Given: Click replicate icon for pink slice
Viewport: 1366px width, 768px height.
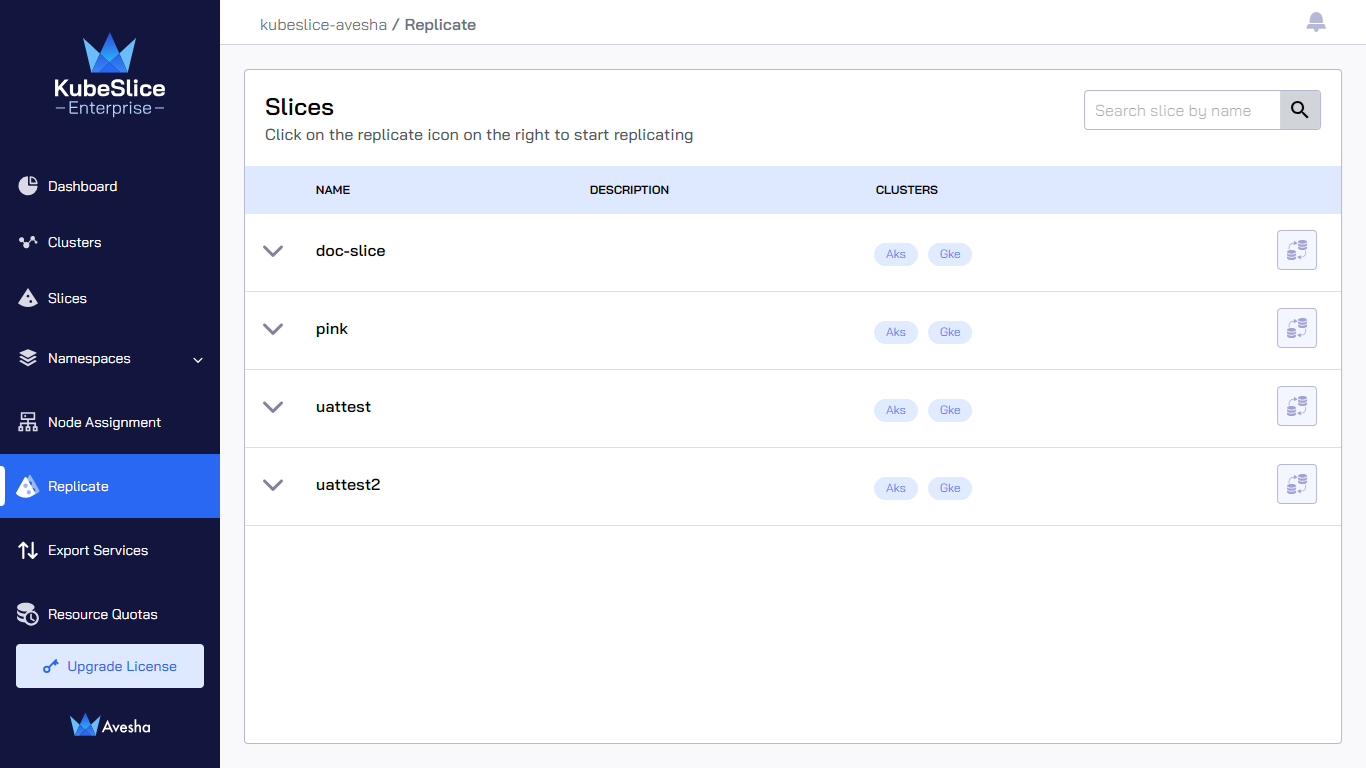Looking at the screenshot, I should pyautogui.click(x=1297, y=328).
